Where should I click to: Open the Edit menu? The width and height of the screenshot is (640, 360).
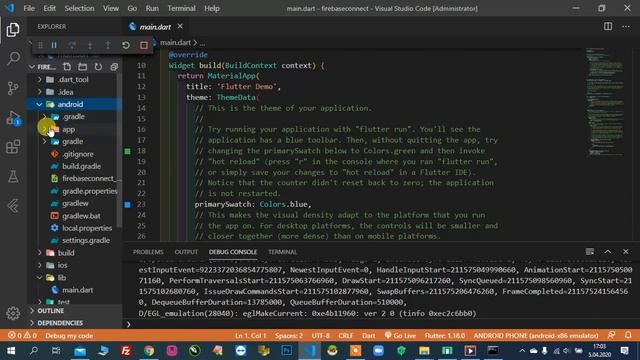point(49,8)
